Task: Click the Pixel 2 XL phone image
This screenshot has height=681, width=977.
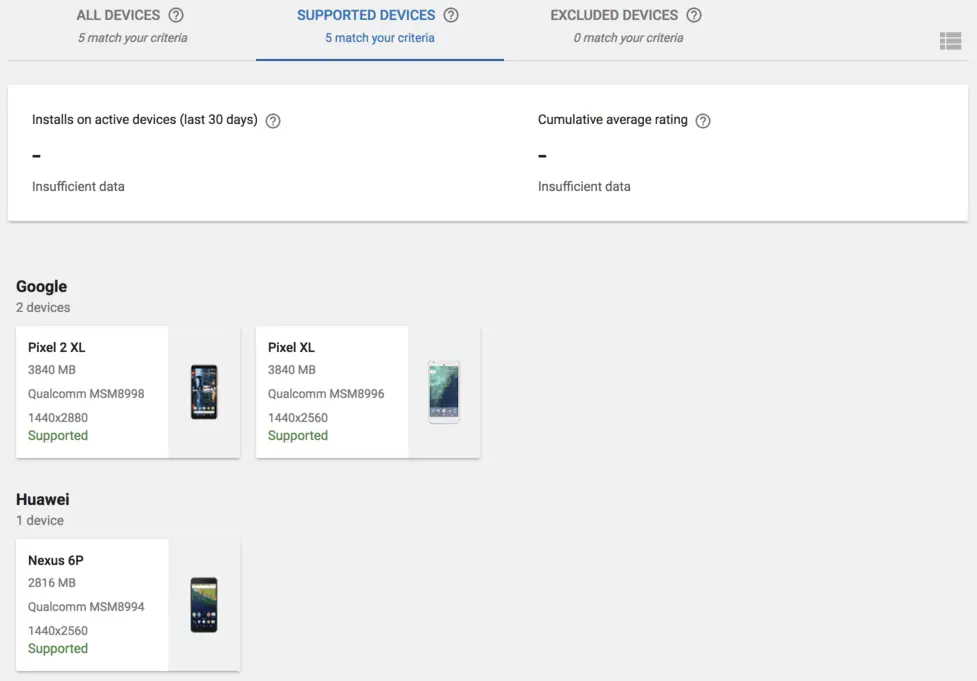Action: (204, 392)
